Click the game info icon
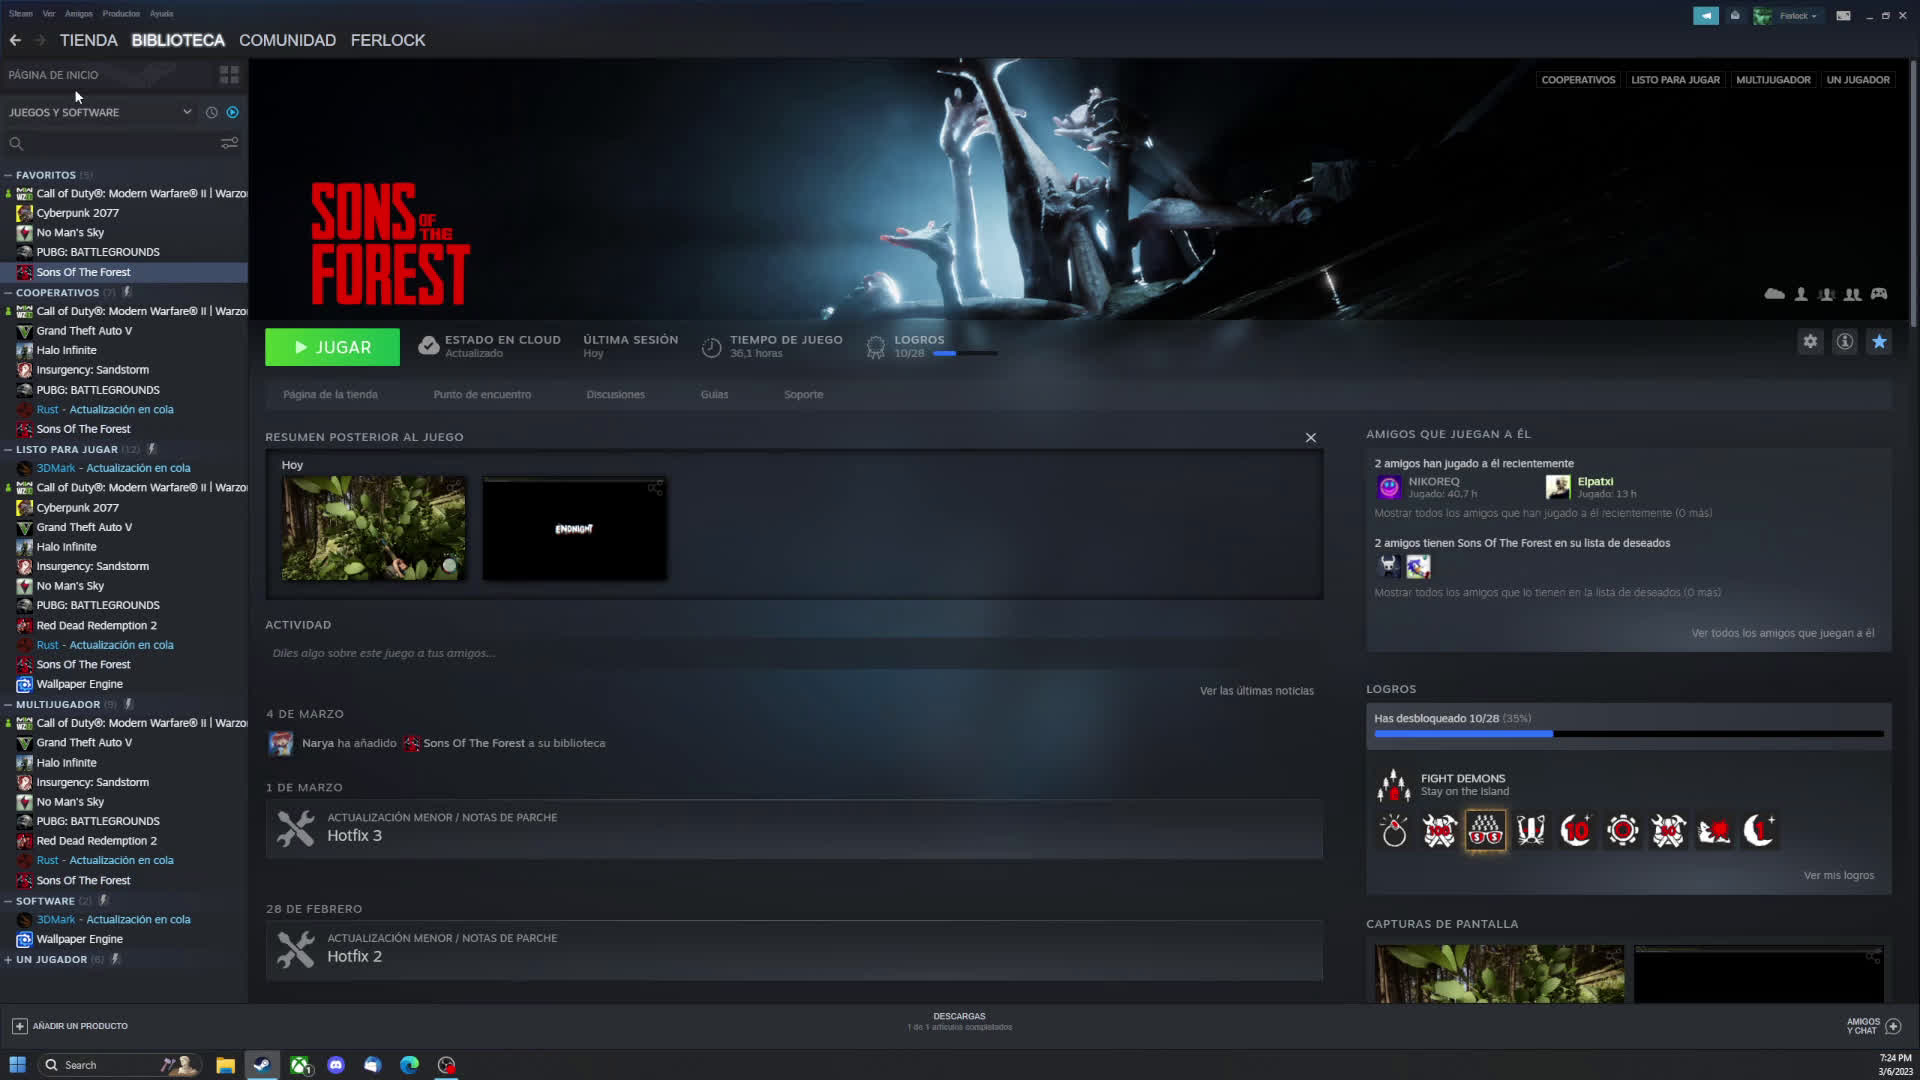This screenshot has height=1080, width=1920. click(x=1845, y=342)
